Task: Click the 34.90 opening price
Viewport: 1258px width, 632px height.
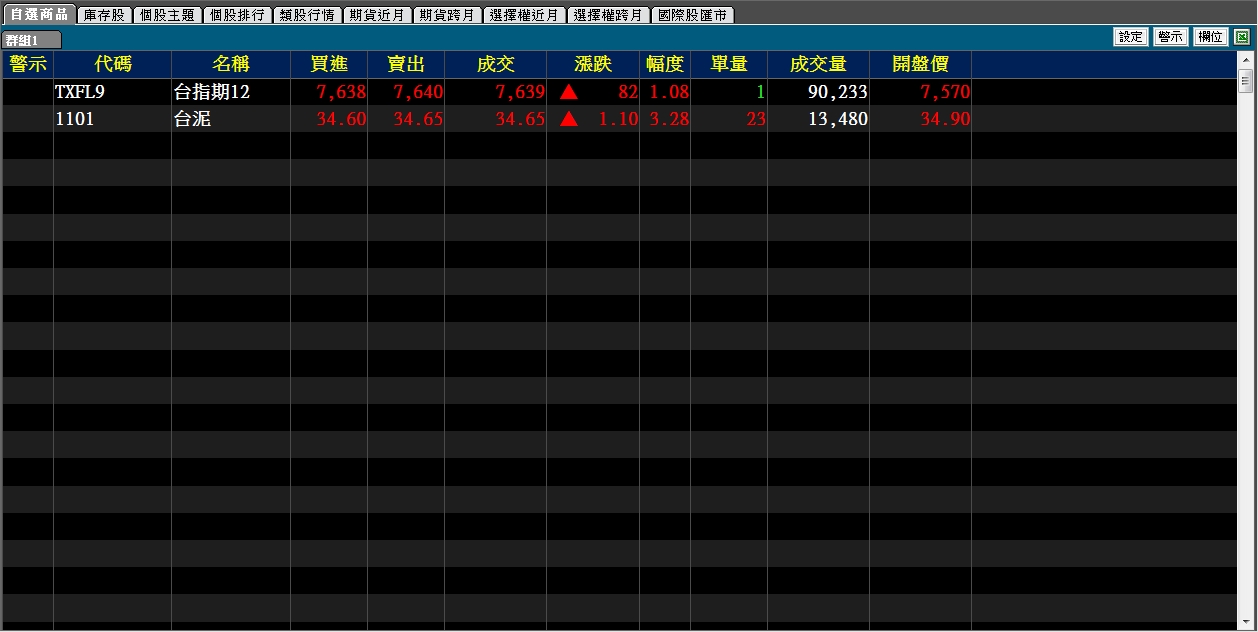Action: 945,119
